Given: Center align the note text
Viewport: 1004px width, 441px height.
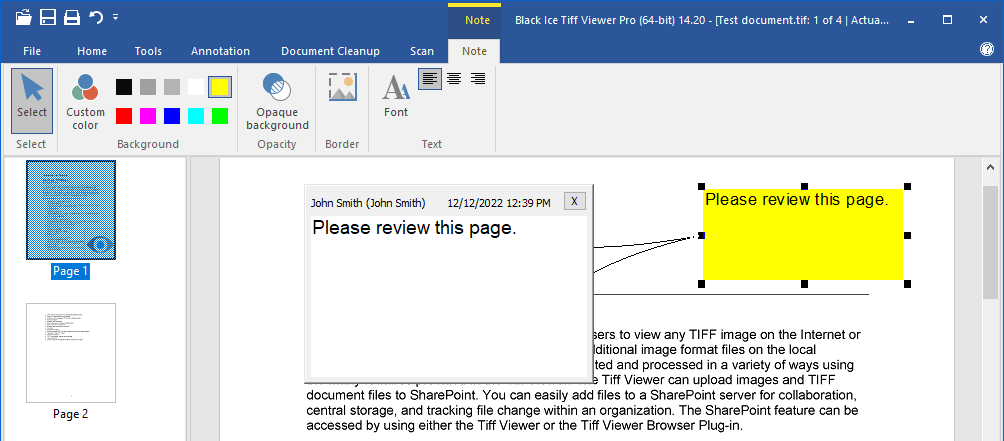Looking at the screenshot, I should tap(454, 79).
